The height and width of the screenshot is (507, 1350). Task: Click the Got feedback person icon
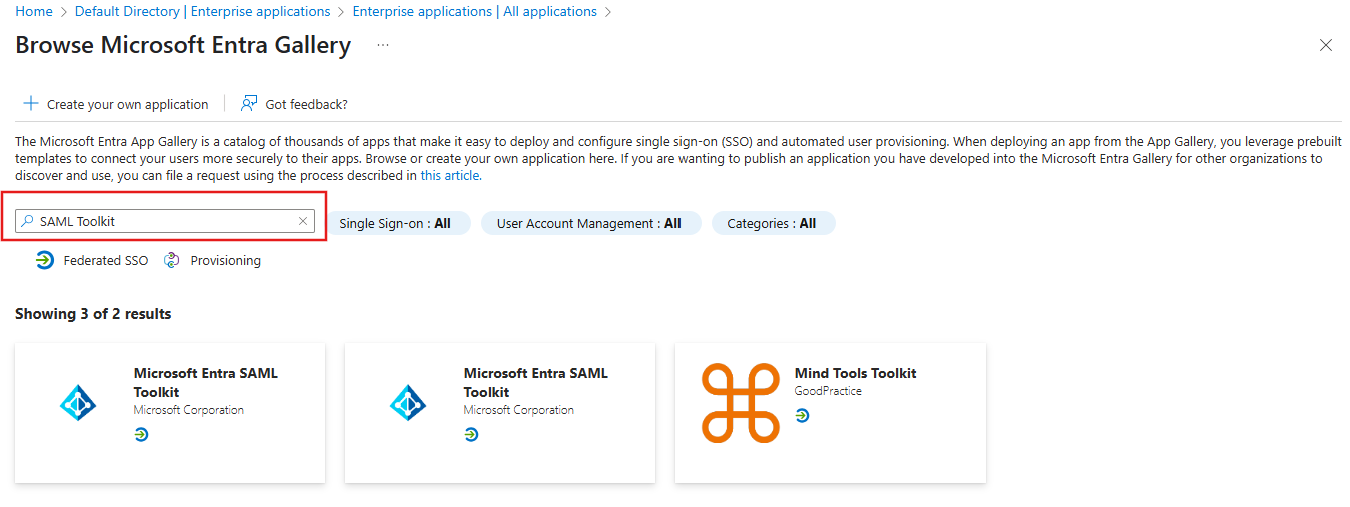tap(249, 104)
